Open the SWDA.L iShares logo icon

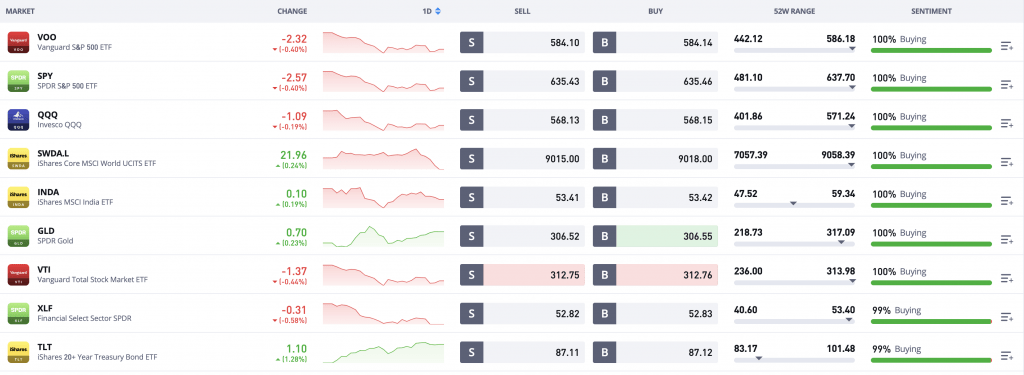[x=18, y=159]
